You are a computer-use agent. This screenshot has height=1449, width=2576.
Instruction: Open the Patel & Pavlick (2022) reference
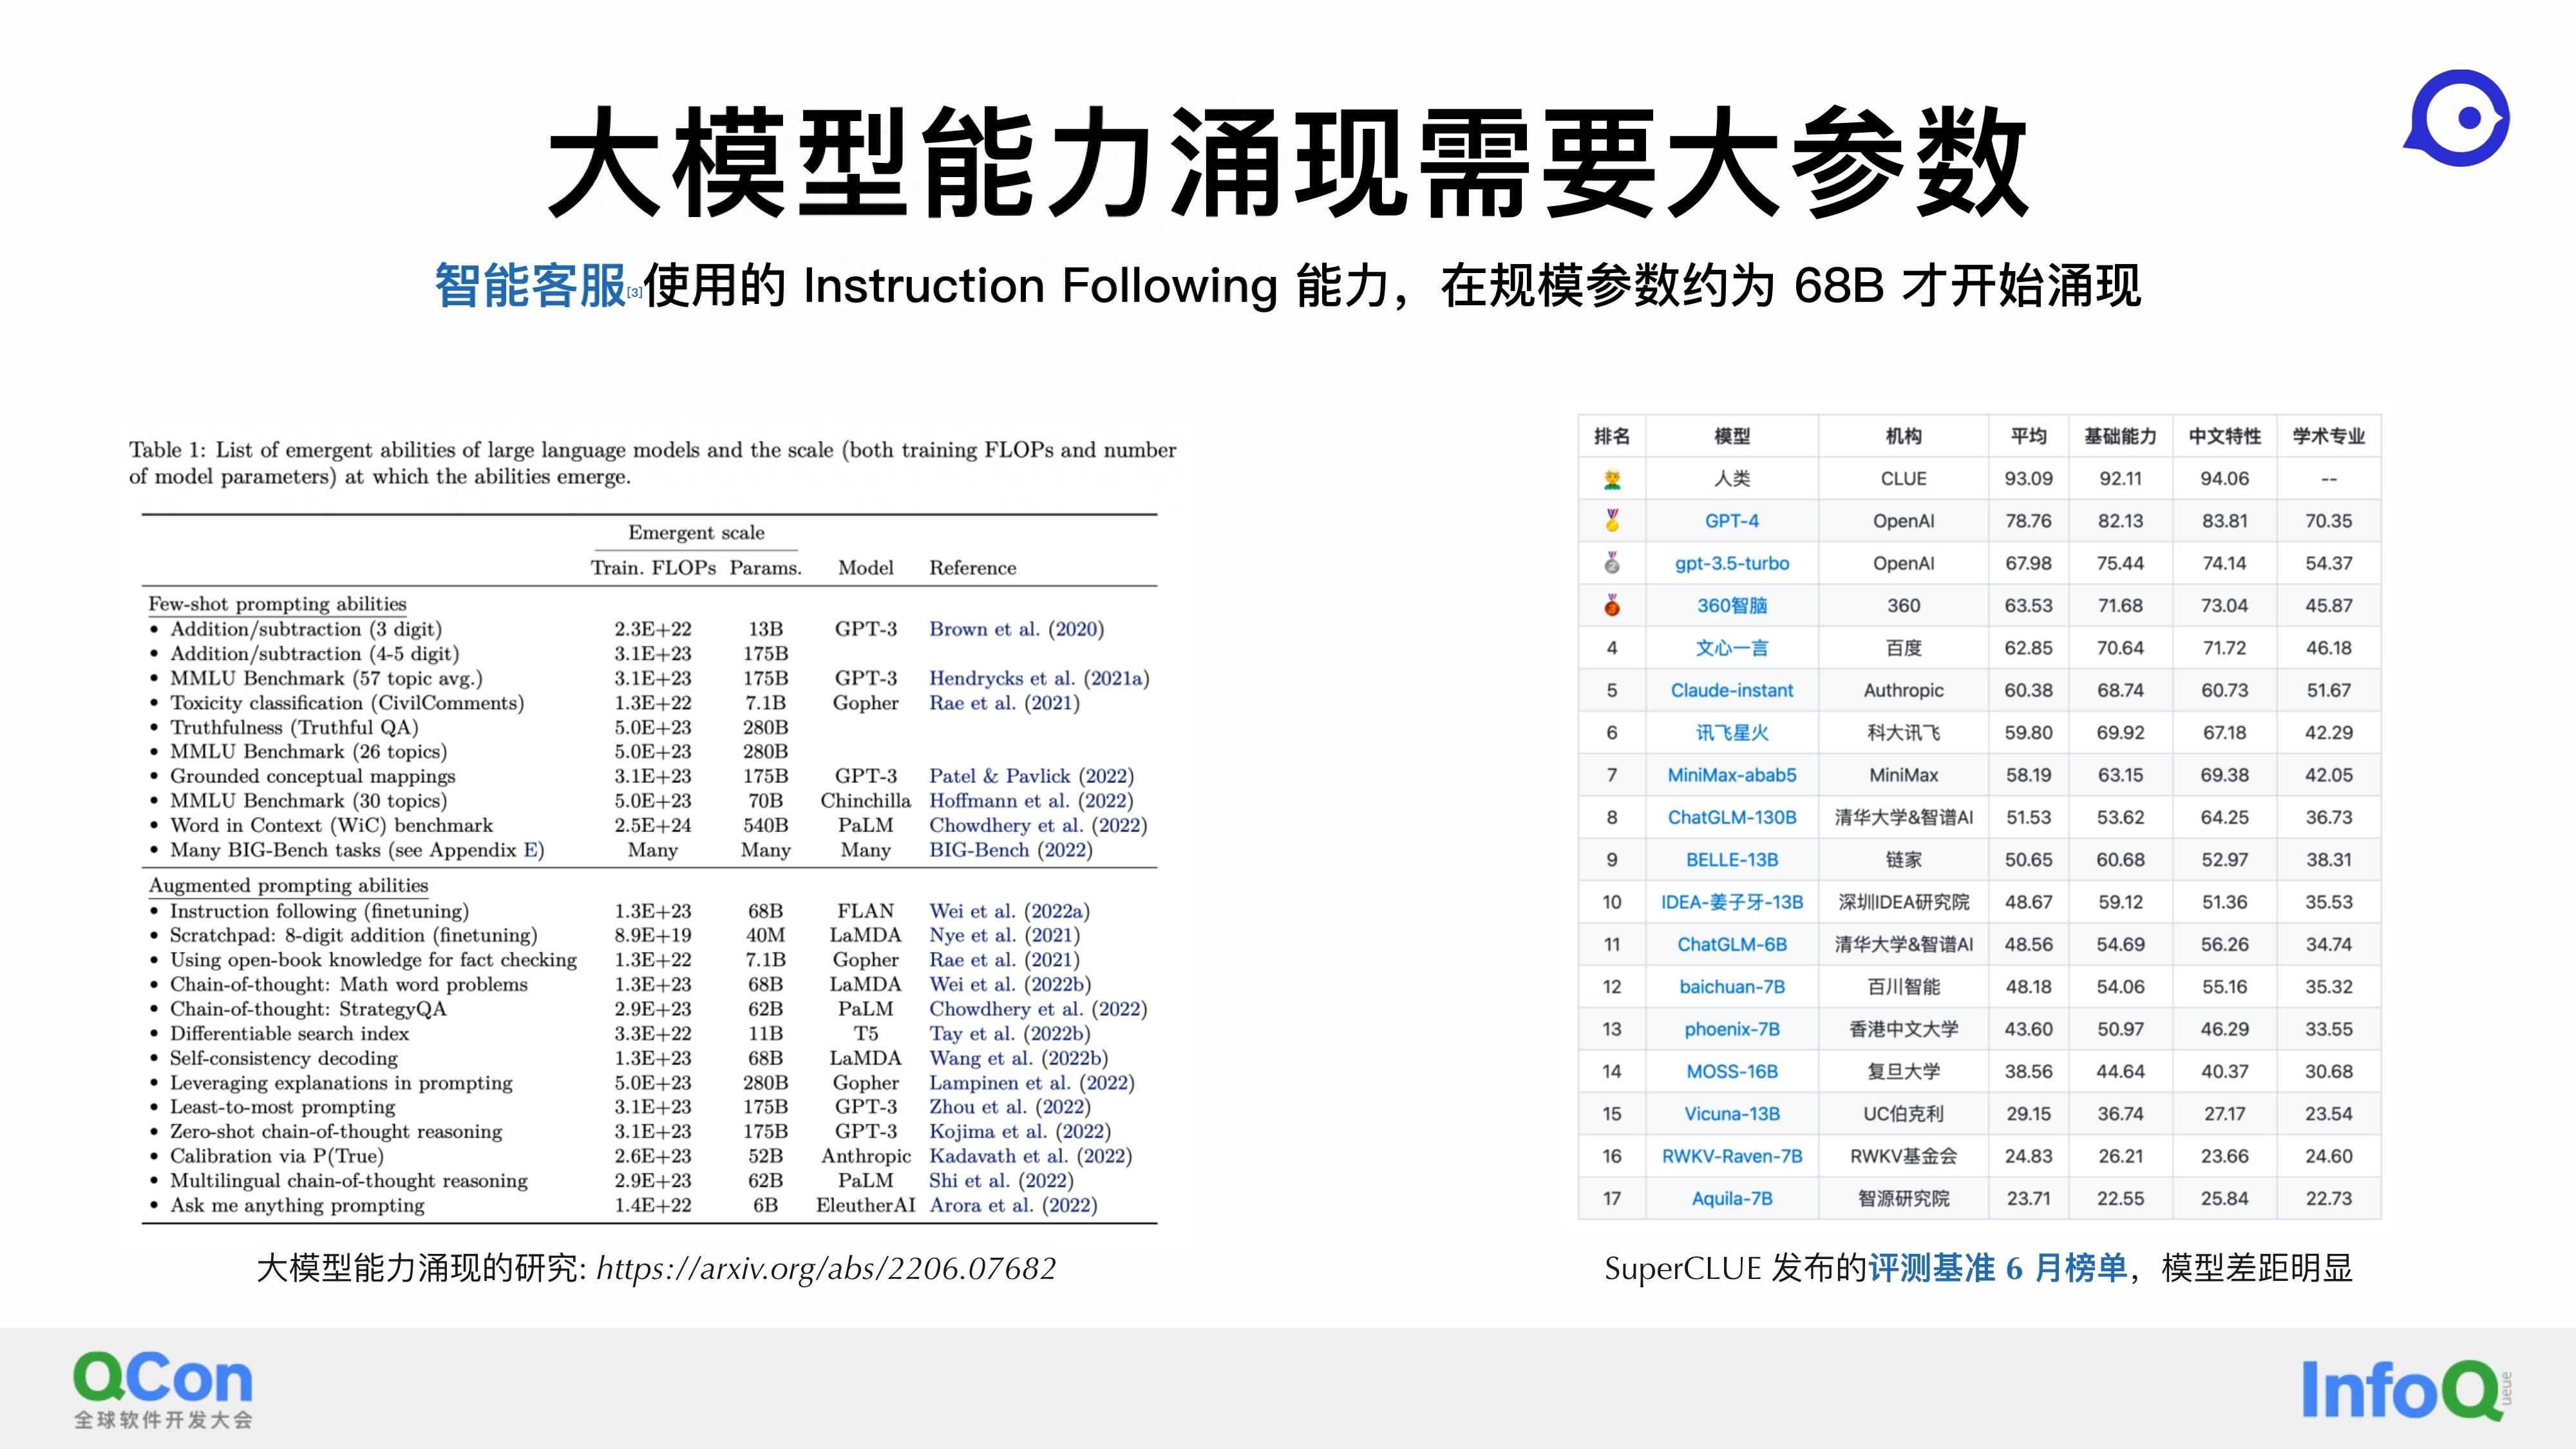pyautogui.click(x=1031, y=776)
